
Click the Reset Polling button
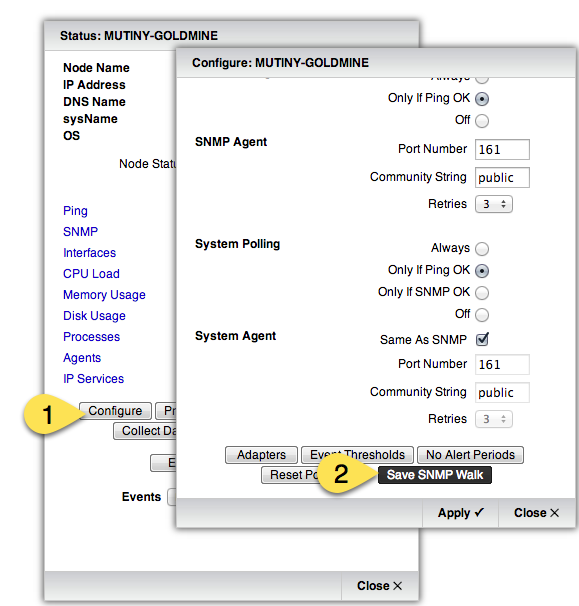tap(290, 475)
